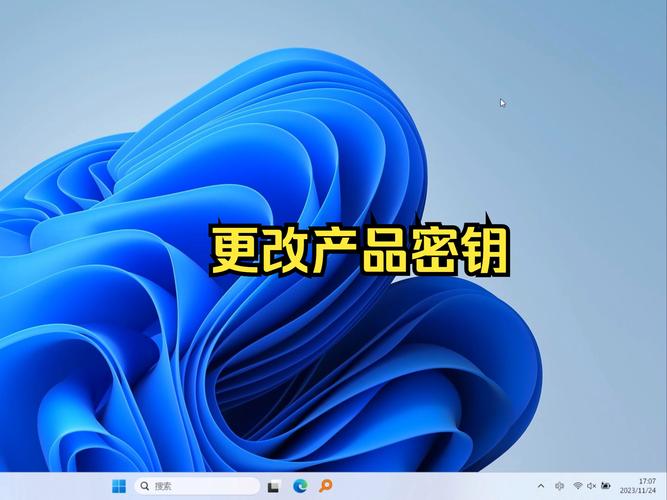Click the speaker tray icon beside the chevron

click(559, 486)
